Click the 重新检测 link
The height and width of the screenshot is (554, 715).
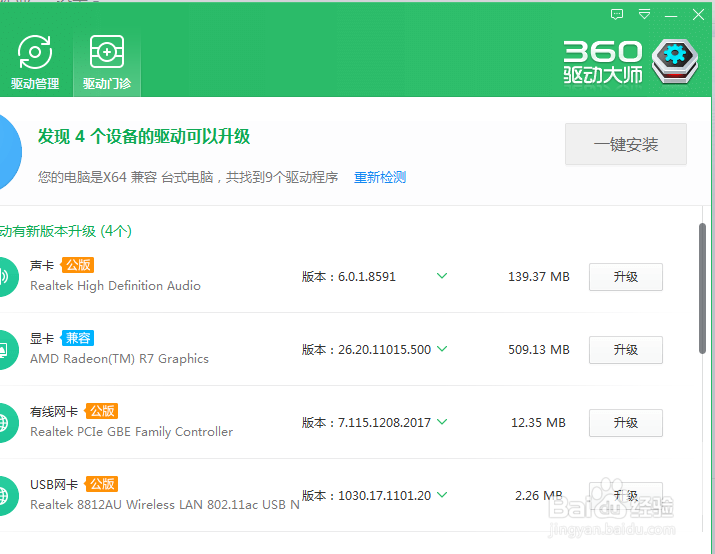click(x=380, y=177)
